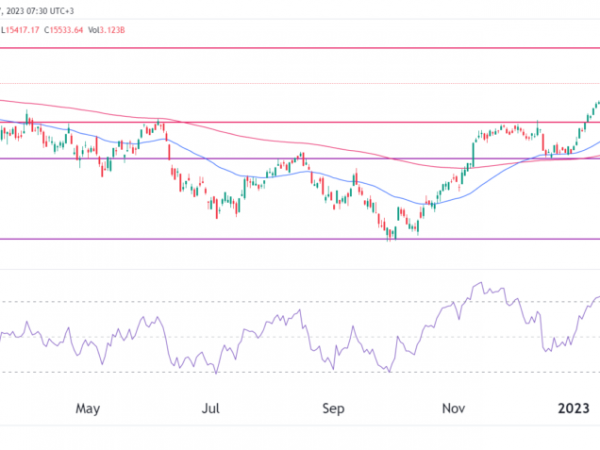Click the Nov label on time axis
Screen dimensions: 600x450
[x=453, y=408]
